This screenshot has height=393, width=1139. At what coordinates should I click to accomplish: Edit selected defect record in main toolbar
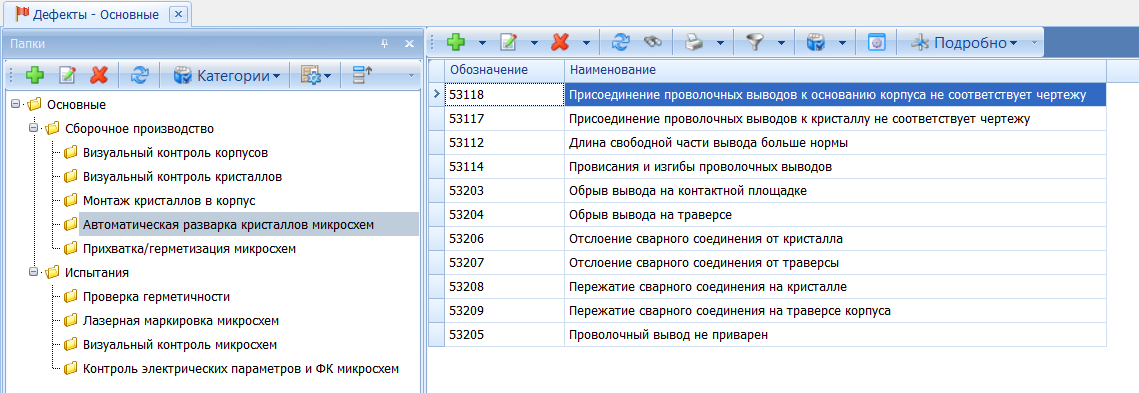tap(508, 43)
